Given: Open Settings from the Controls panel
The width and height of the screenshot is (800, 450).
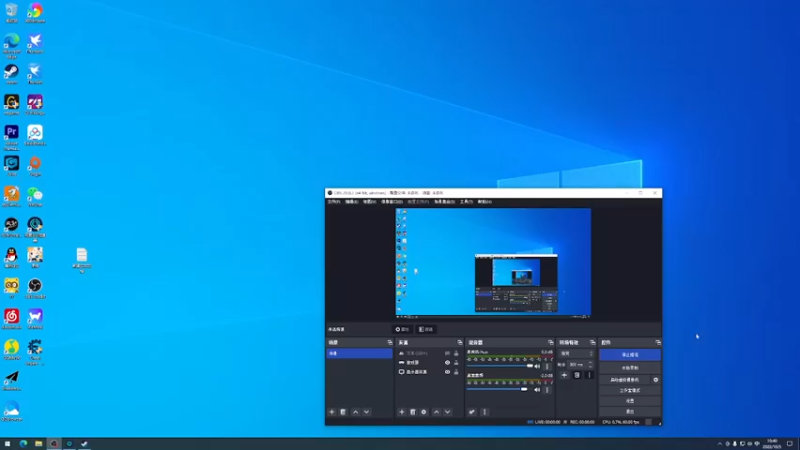Looking at the screenshot, I should (x=630, y=401).
